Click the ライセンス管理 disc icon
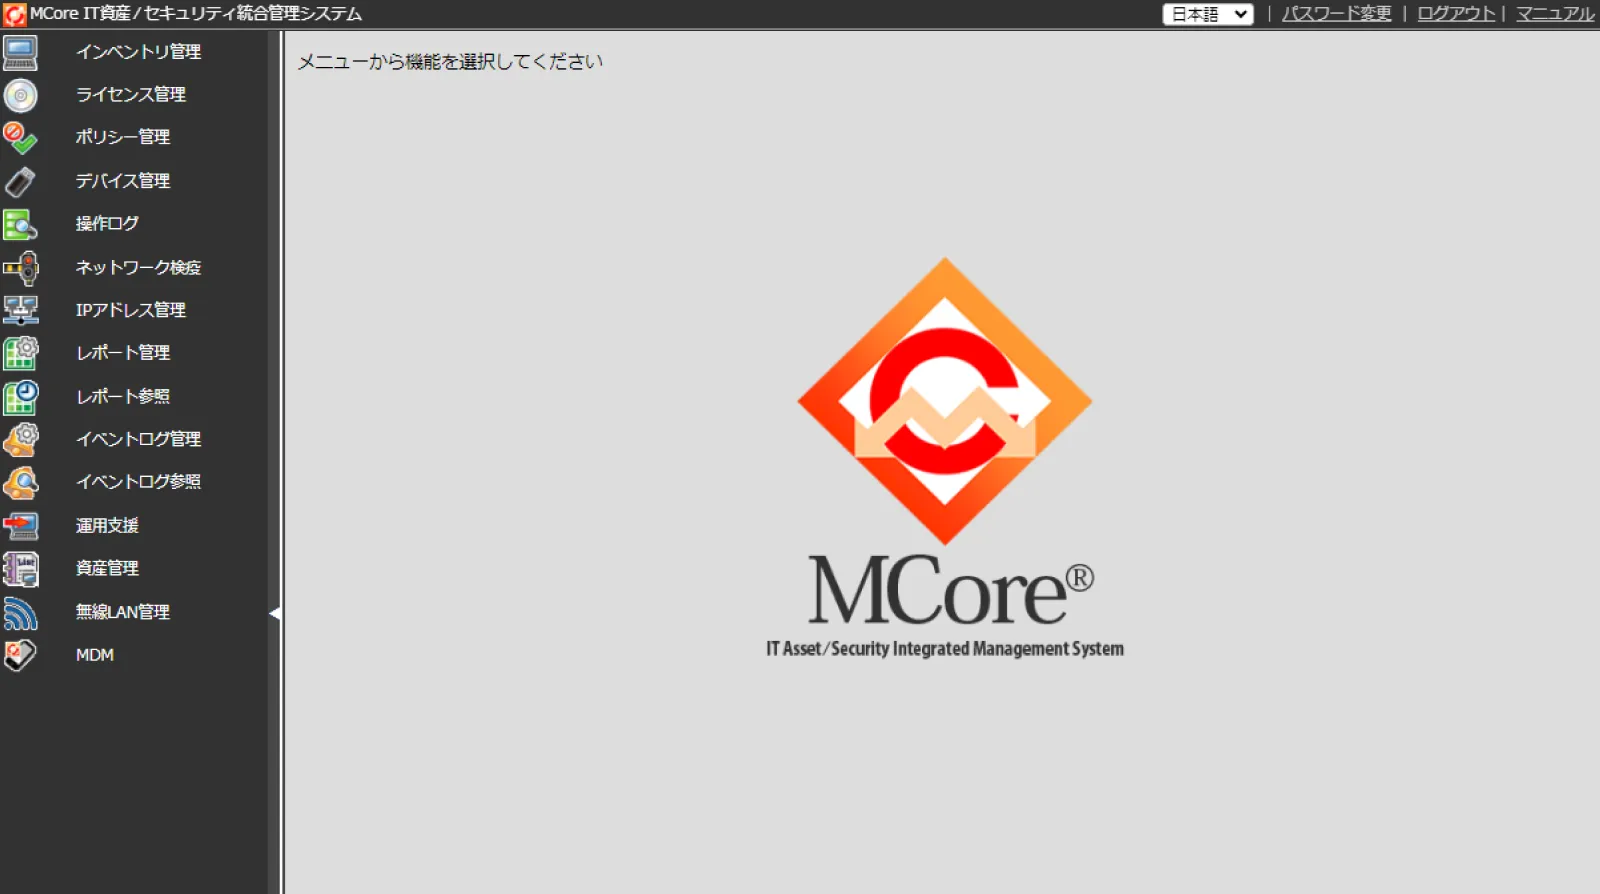Screen dimensions: 1600x894 click(20, 95)
